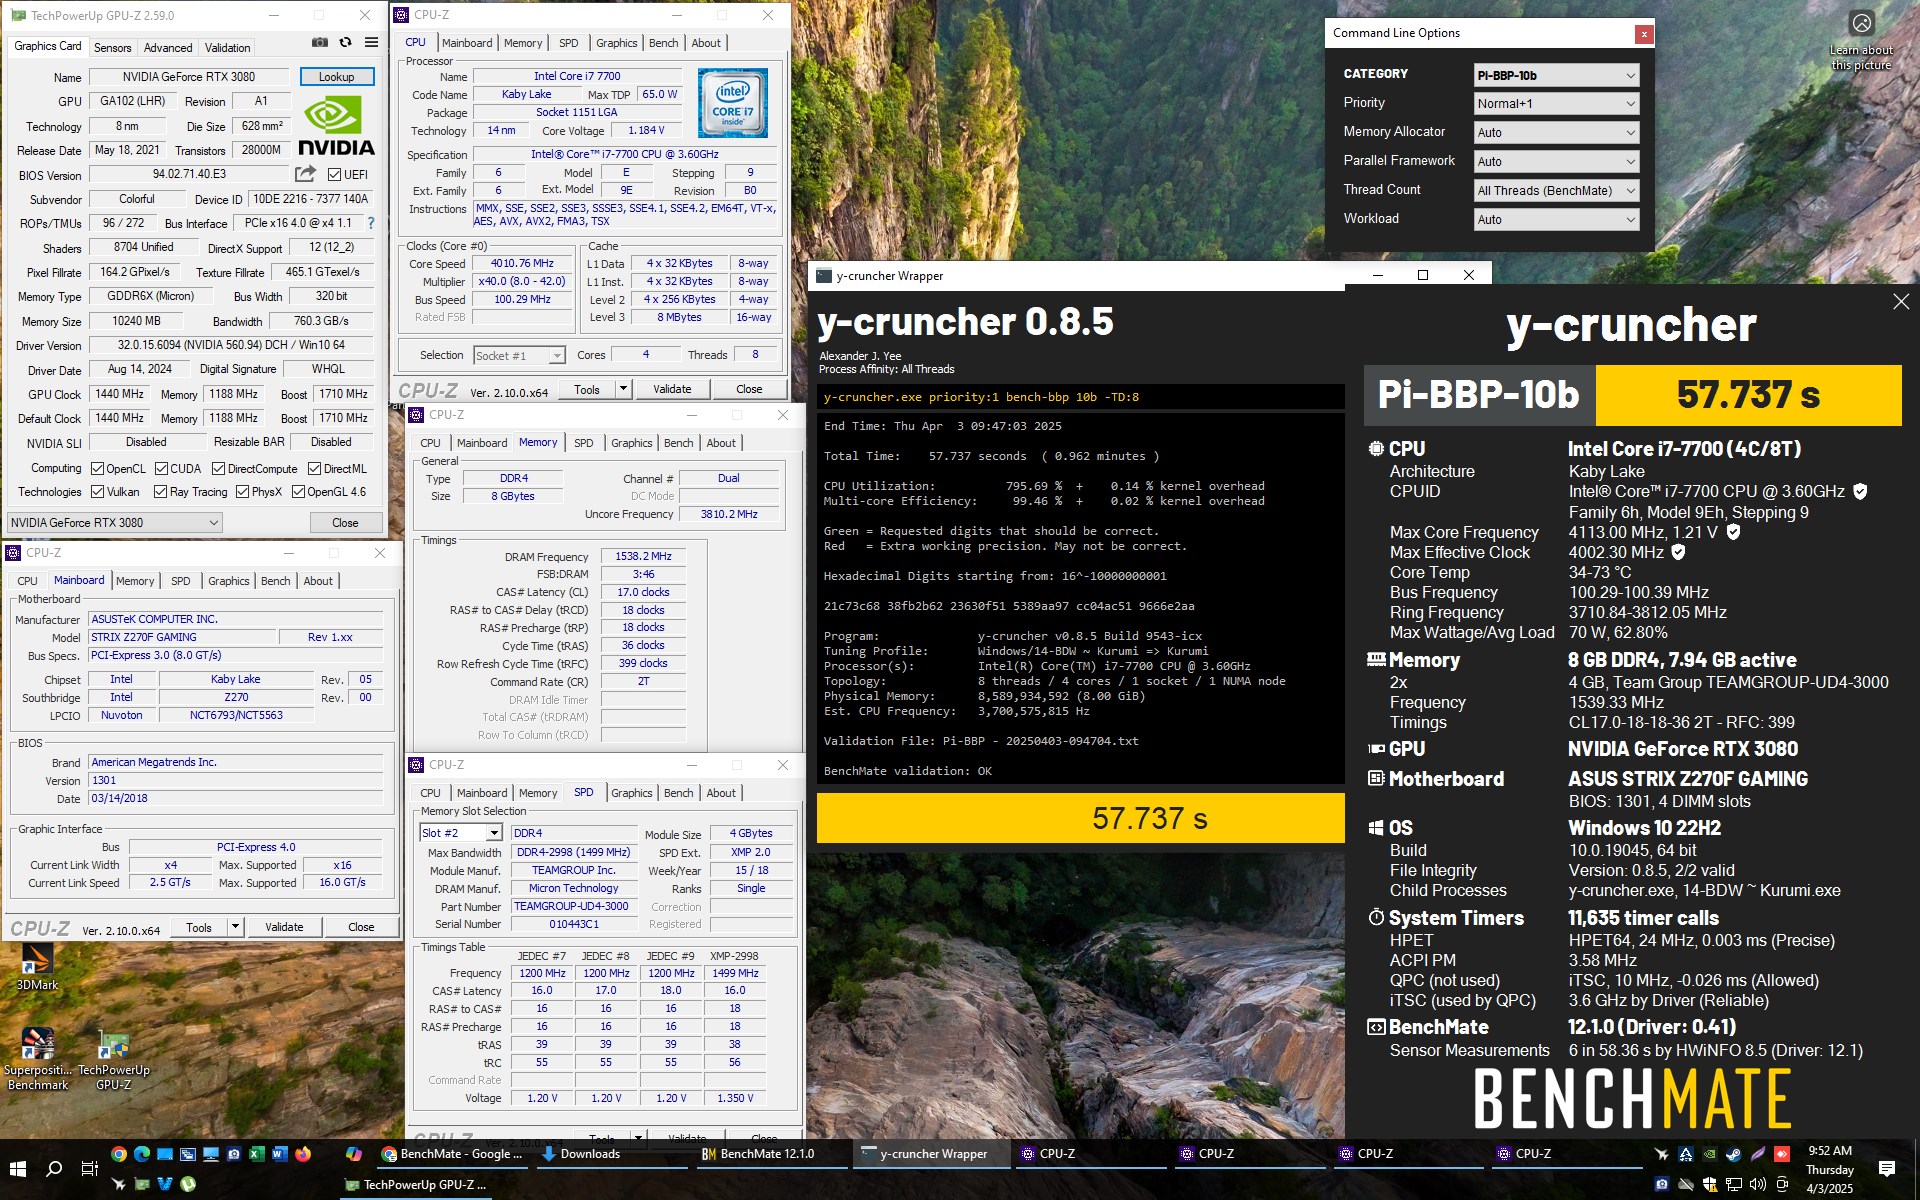This screenshot has width=1920, height=1200.
Task: Open the CATEGORY dropdown showing Pi-BBP-10b
Action: [1556, 75]
